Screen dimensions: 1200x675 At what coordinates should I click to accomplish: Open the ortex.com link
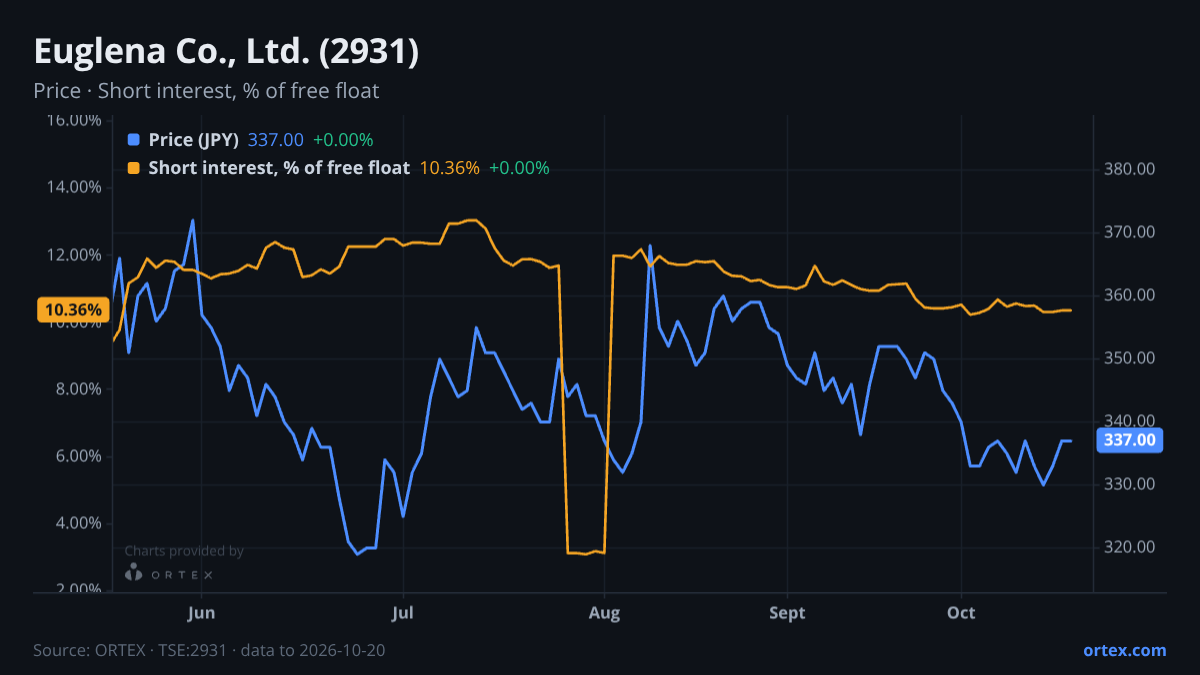(1125, 650)
